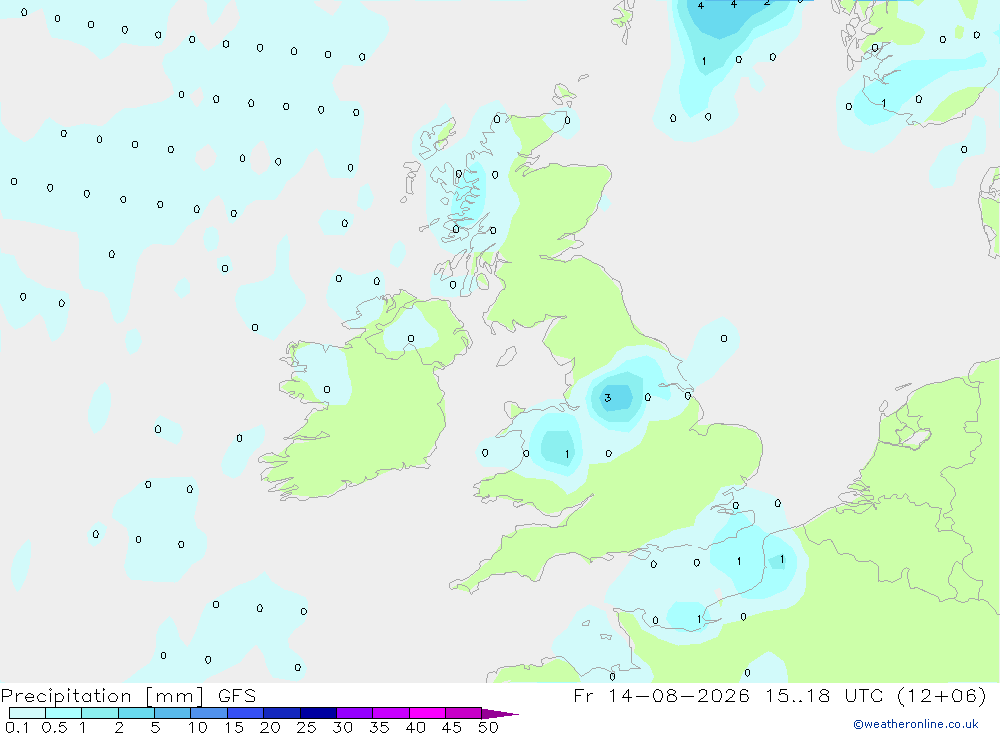Click the 0.5–1 mm legend color box
This screenshot has width=1000, height=733.
point(63,713)
